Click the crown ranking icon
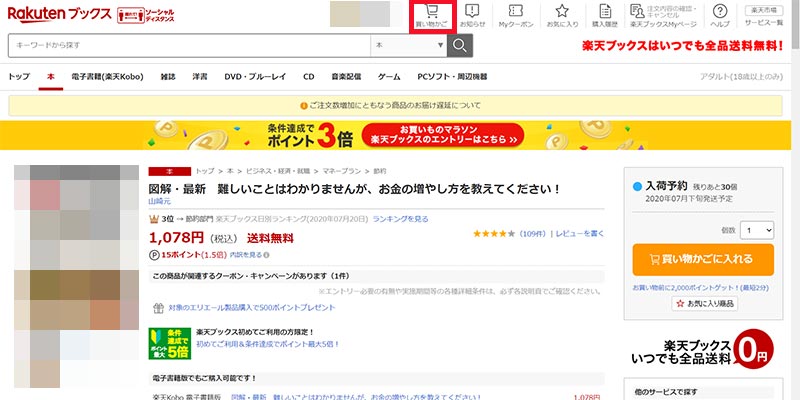The width and height of the screenshot is (800, 400). pos(154,219)
